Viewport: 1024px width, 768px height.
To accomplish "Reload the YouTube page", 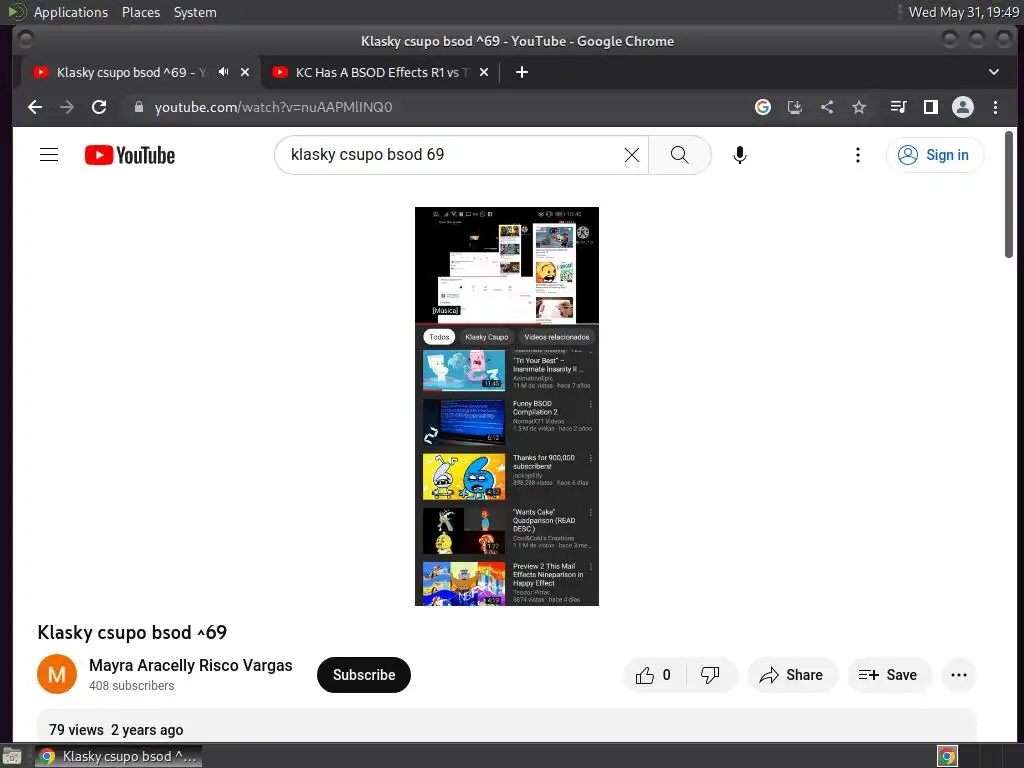I will (x=99, y=107).
